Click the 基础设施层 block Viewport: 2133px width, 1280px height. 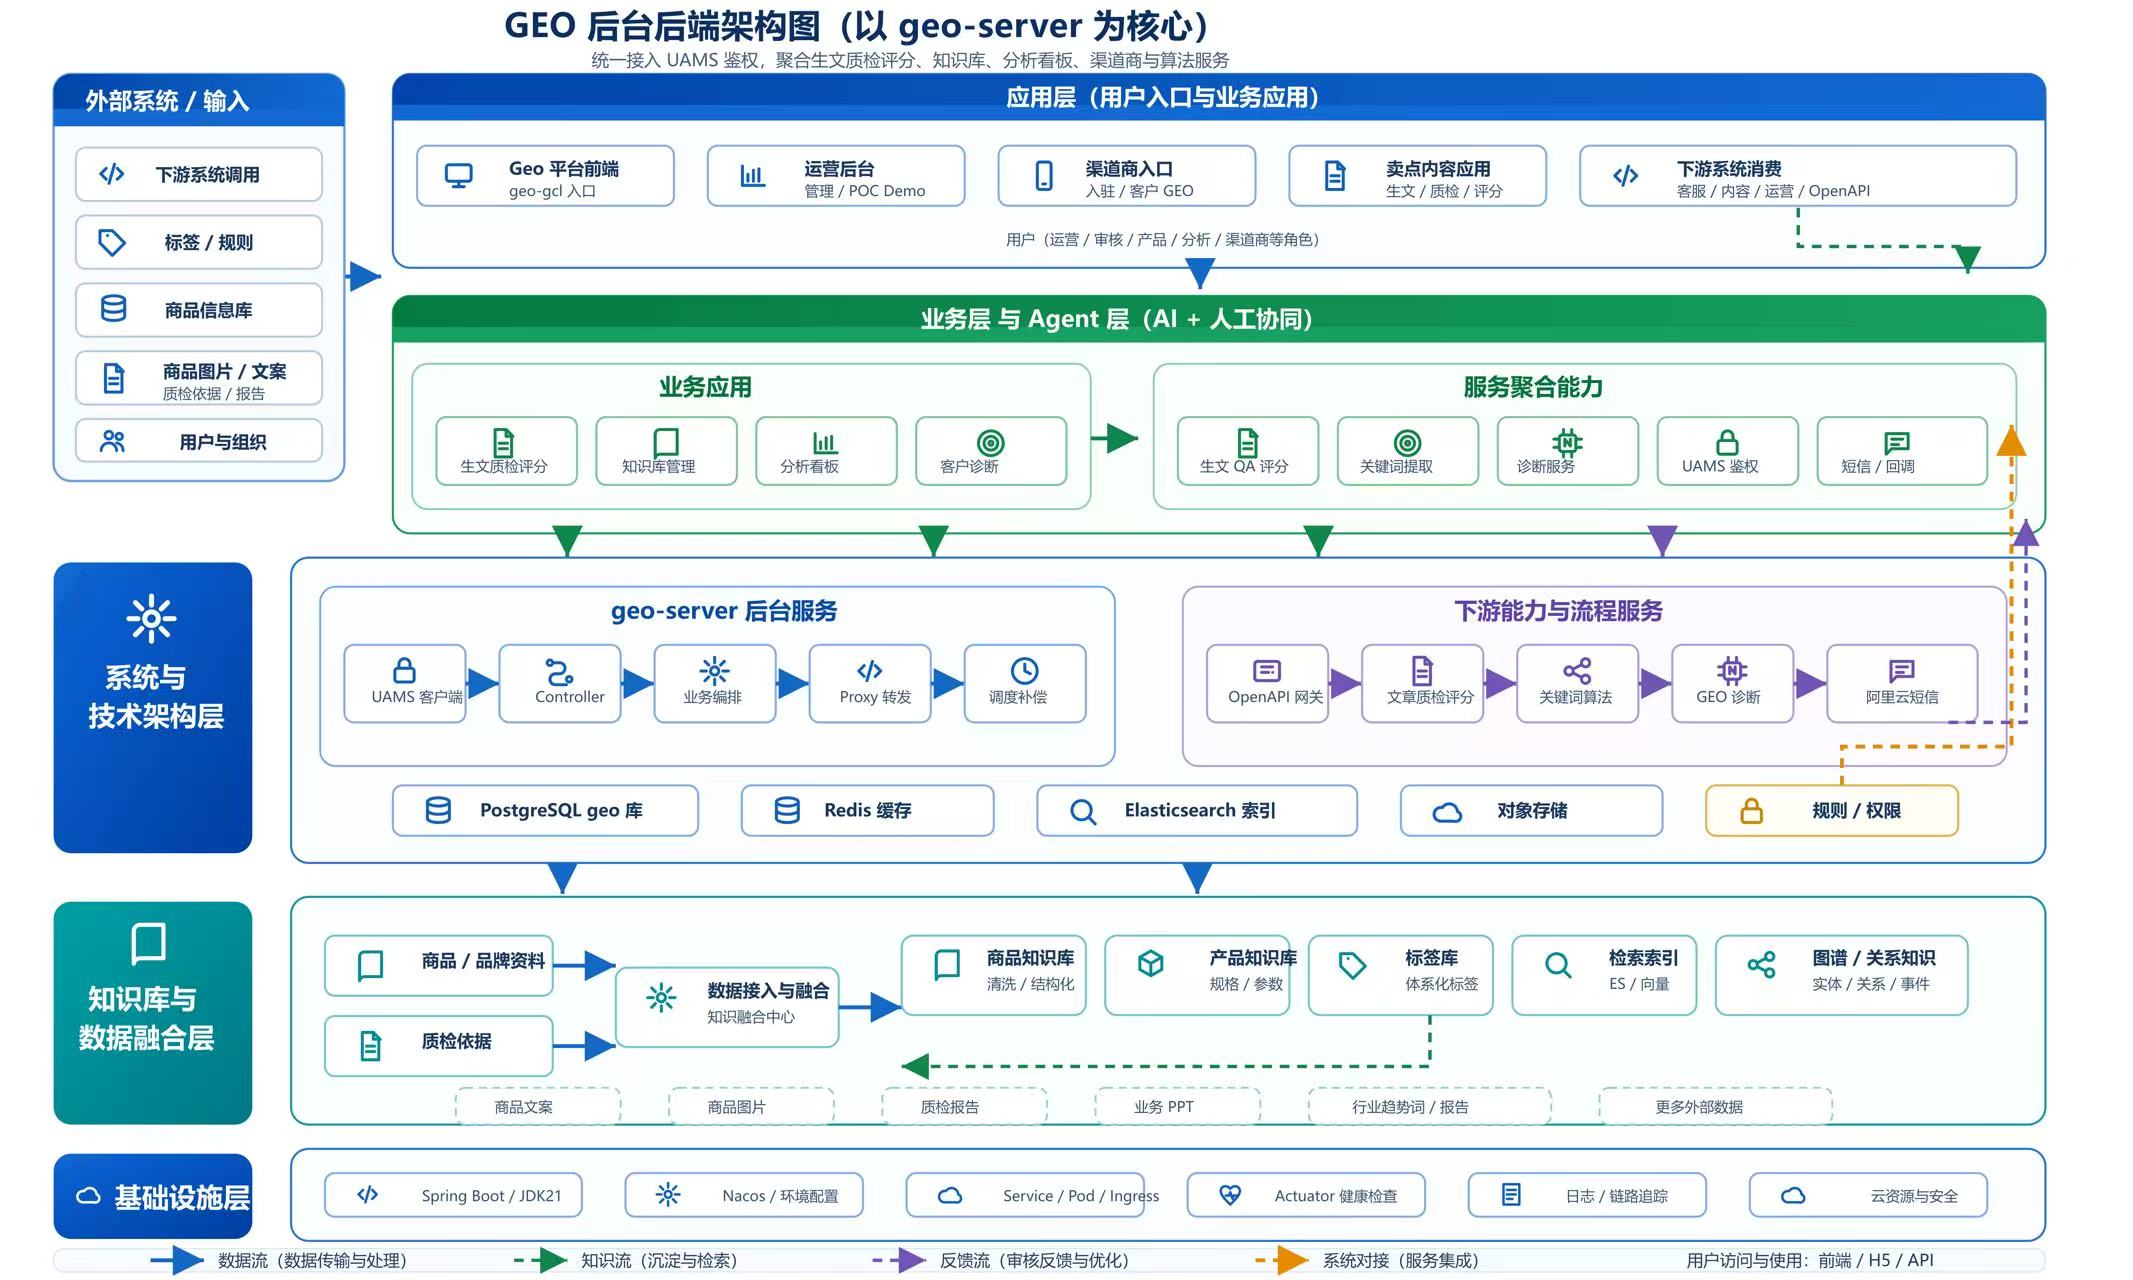(152, 1196)
